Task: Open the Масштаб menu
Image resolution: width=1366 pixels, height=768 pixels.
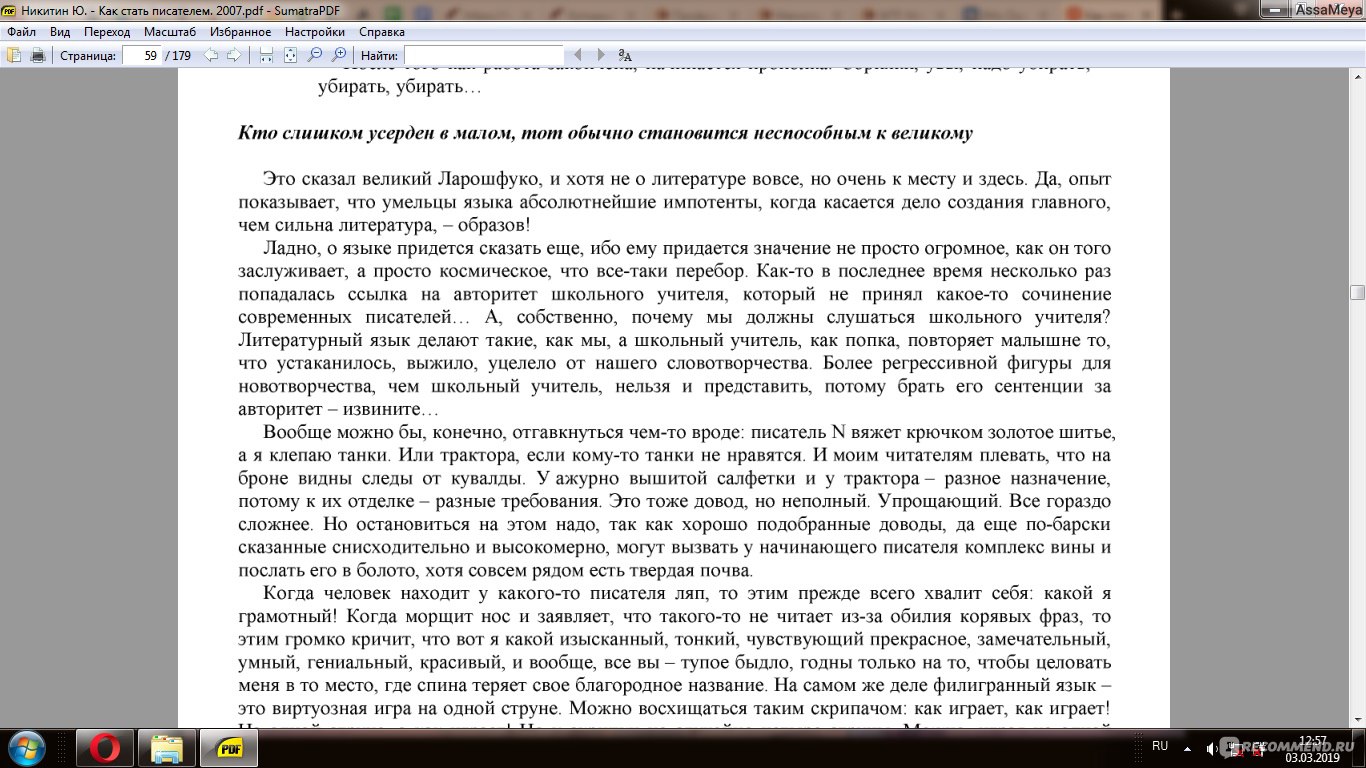Action: click(x=170, y=32)
